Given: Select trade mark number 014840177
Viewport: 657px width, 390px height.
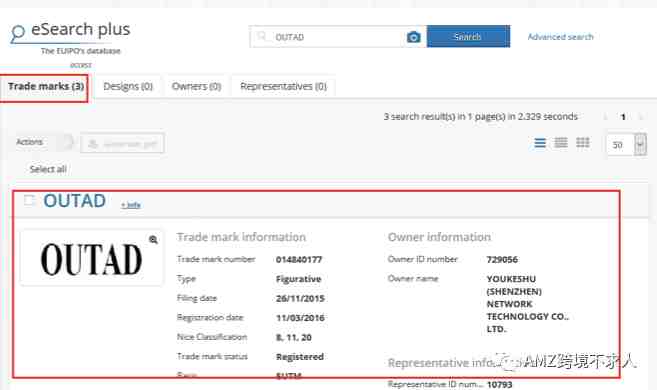Looking at the screenshot, I should tap(299, 260).
